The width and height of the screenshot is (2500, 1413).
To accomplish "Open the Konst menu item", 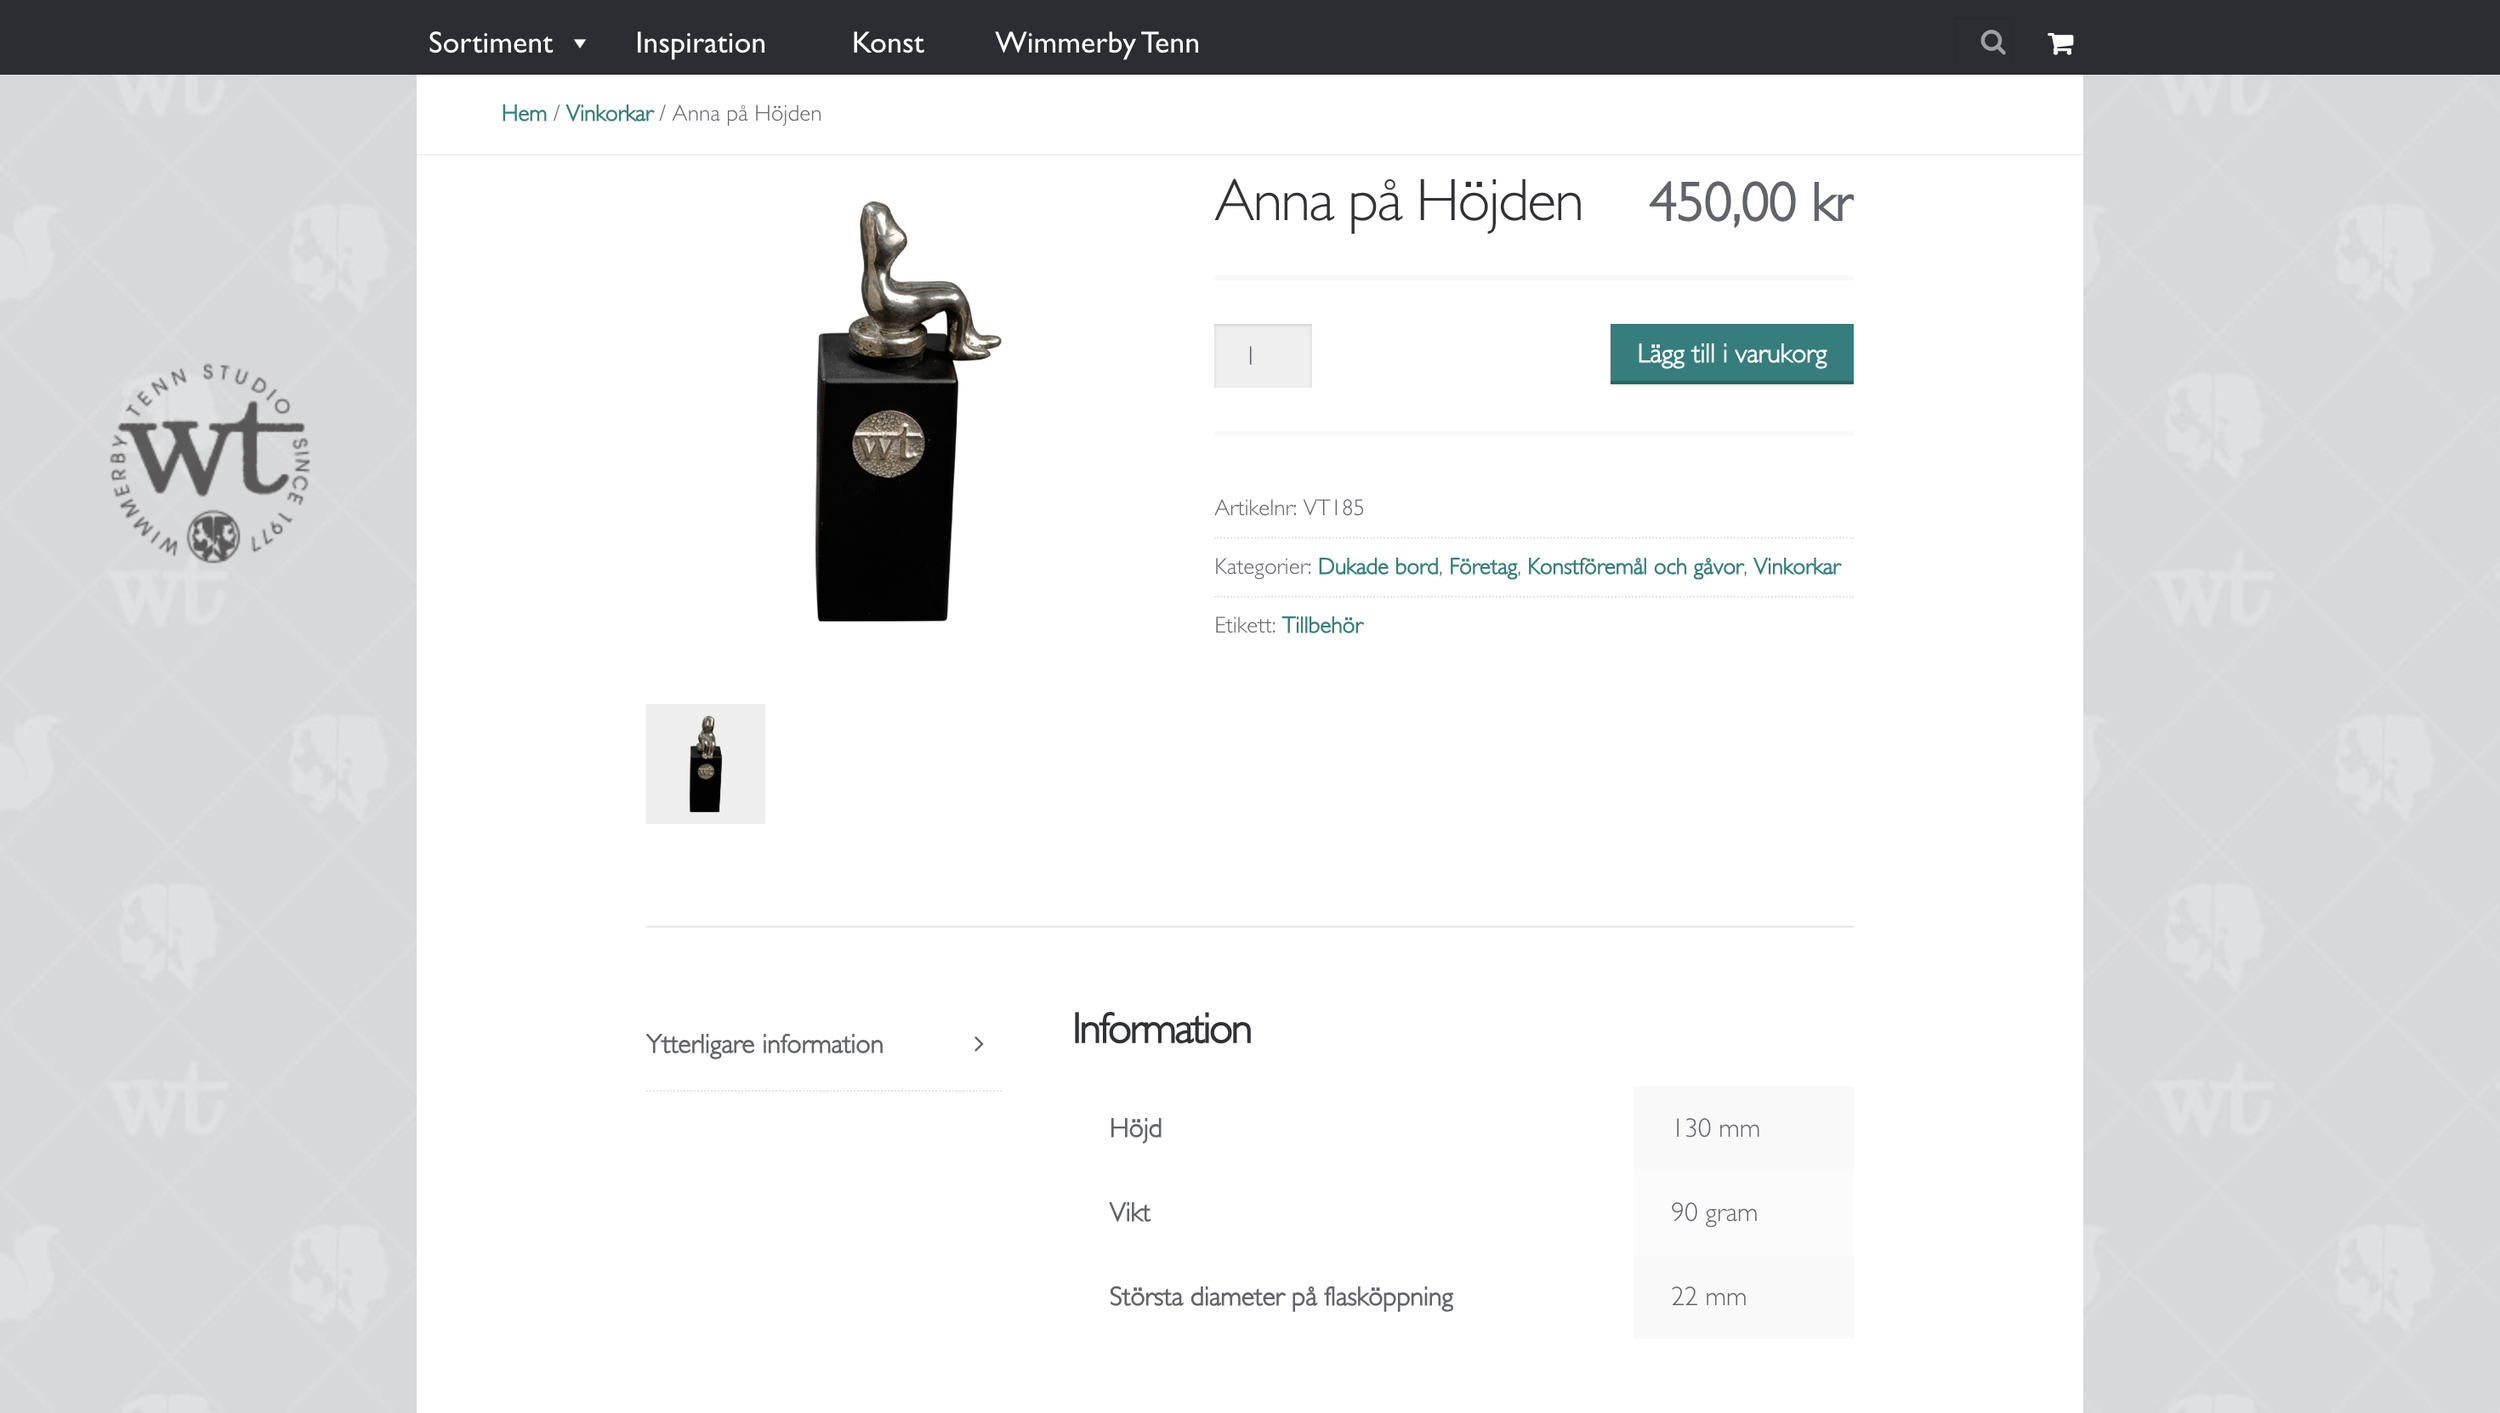I will (x=888, y=43).
